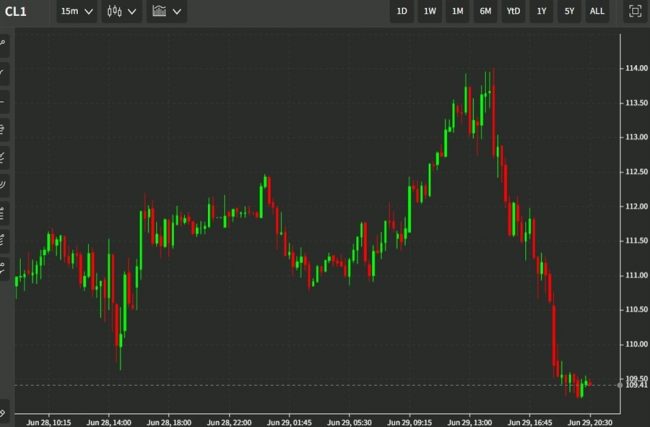Choose the 6M range button
This screenshot has height=427, width=650.
[x=485, y=12]
